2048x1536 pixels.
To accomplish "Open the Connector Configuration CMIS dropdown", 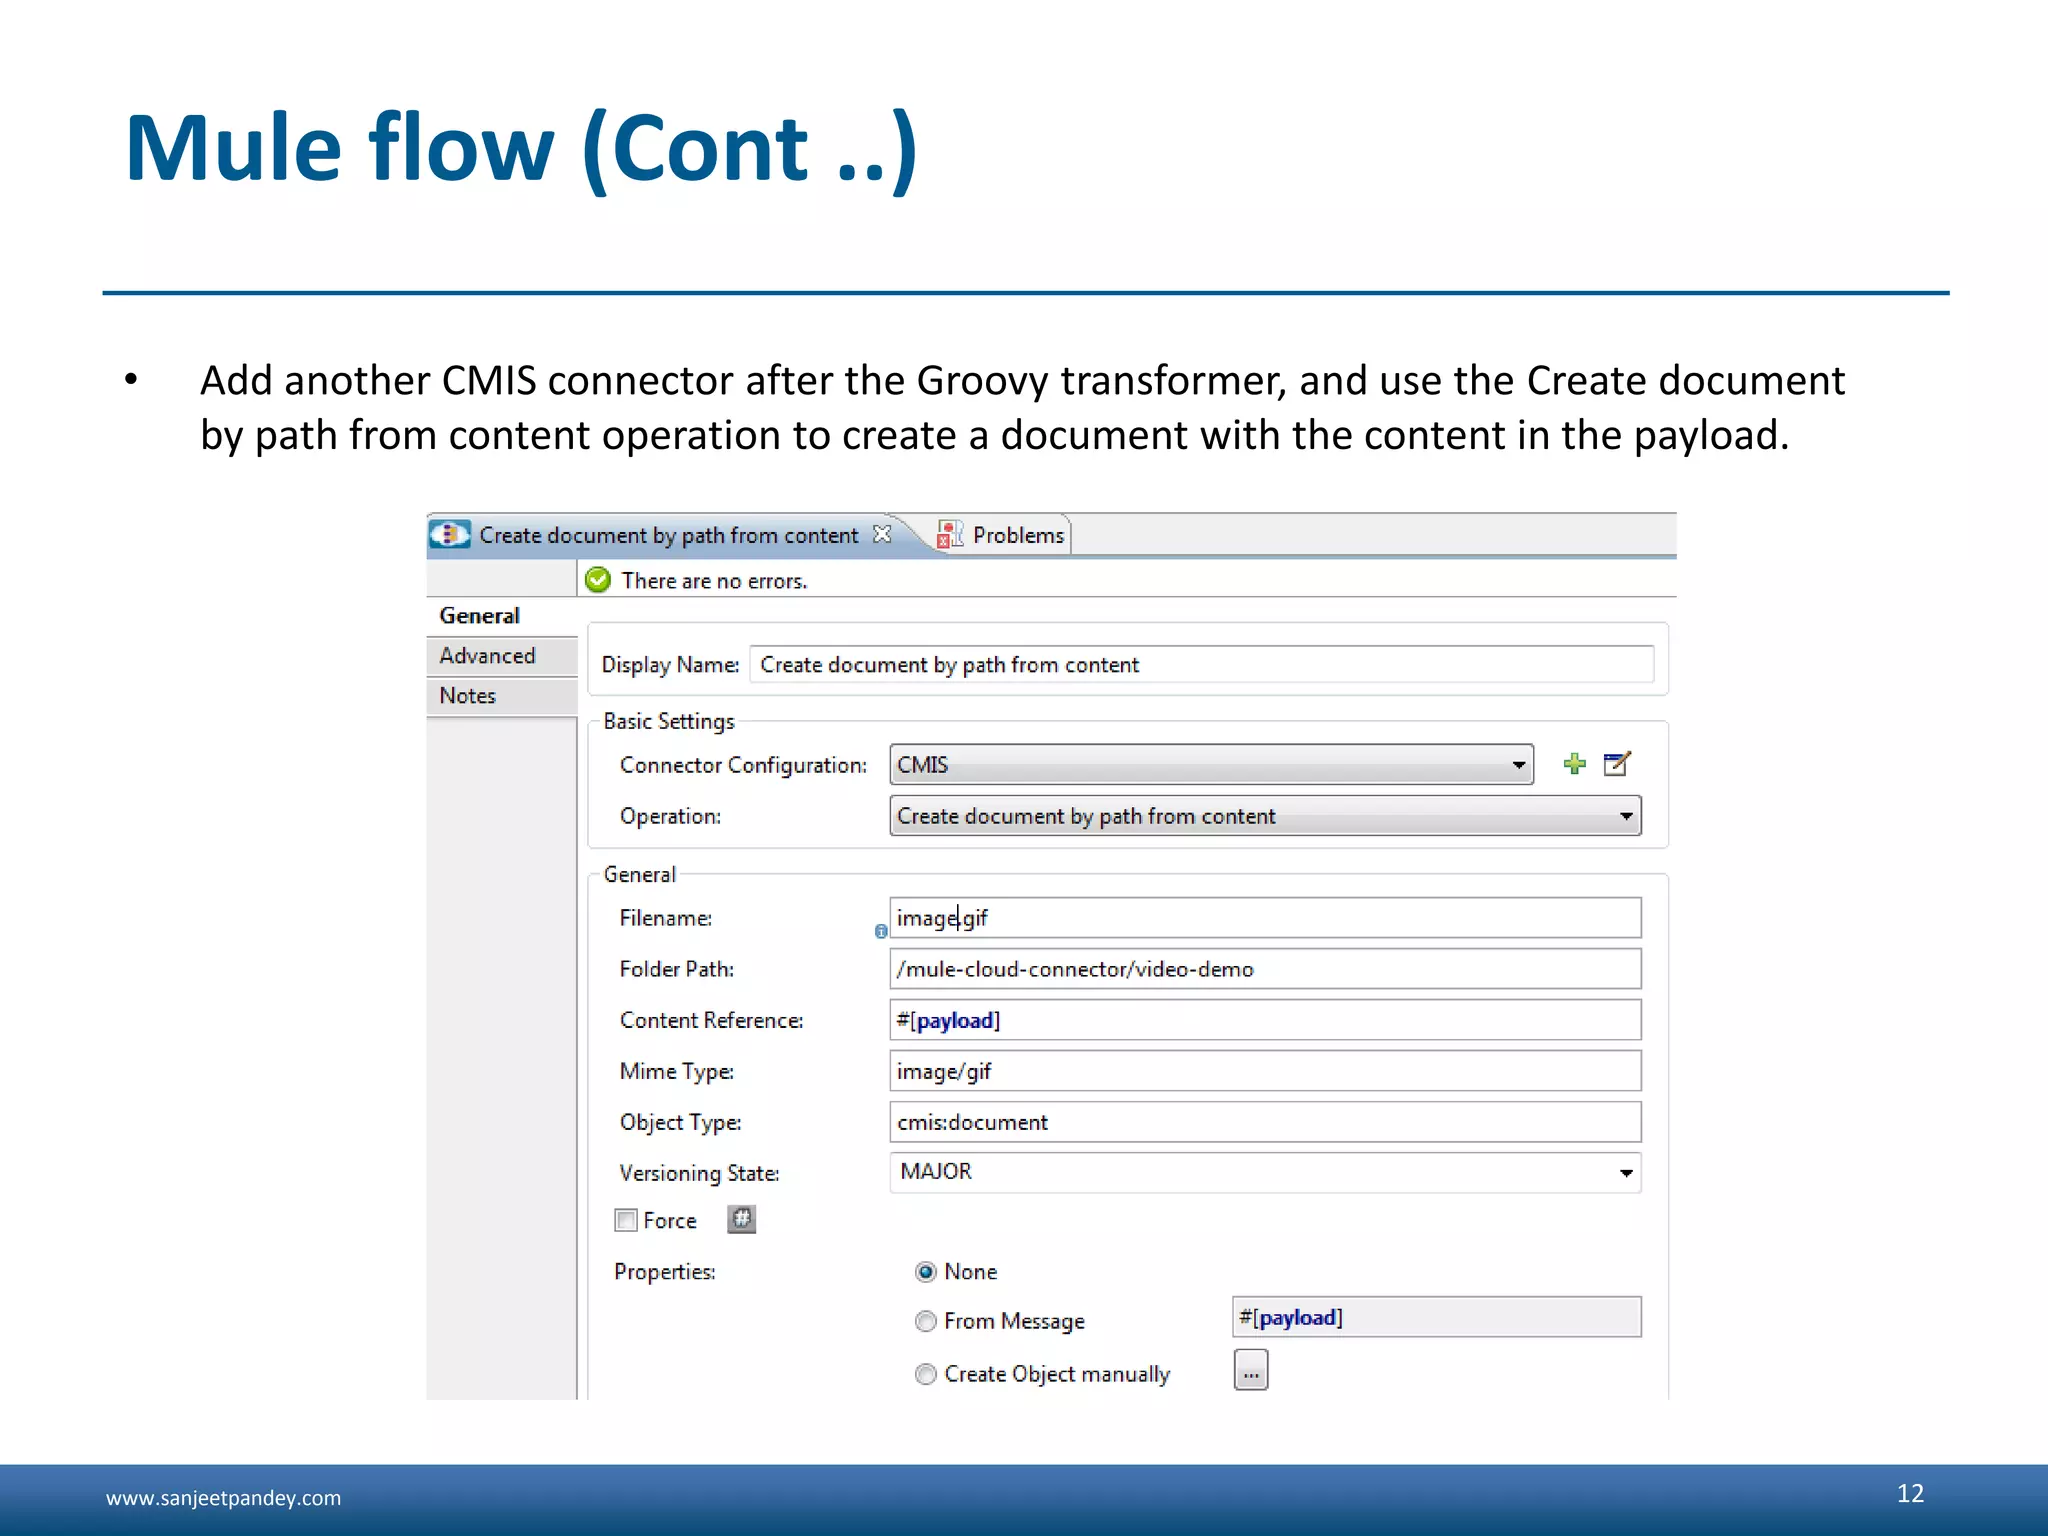I will pyautogui.click(x=1211, y=765).
